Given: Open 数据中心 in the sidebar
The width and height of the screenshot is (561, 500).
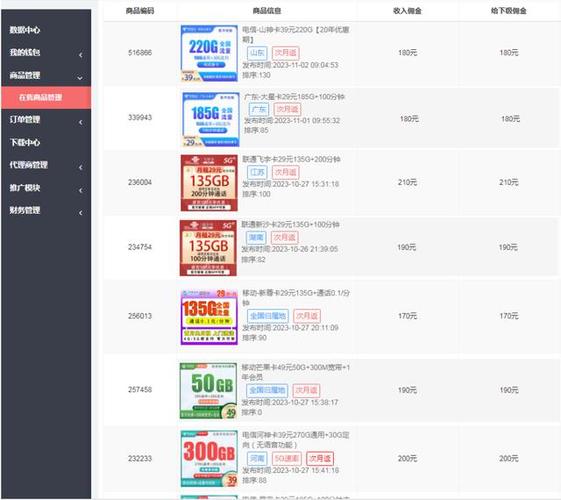Looking at the screenshot, I should coord(25,30).
